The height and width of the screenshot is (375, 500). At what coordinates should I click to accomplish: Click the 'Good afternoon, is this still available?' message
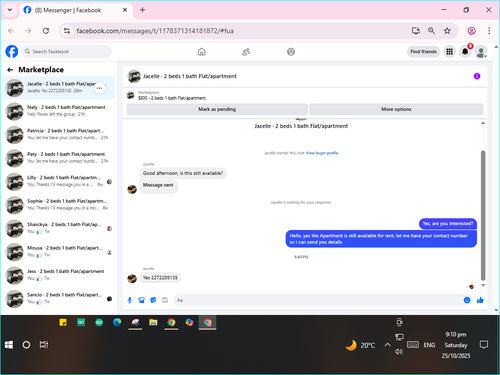click(183, 173)
